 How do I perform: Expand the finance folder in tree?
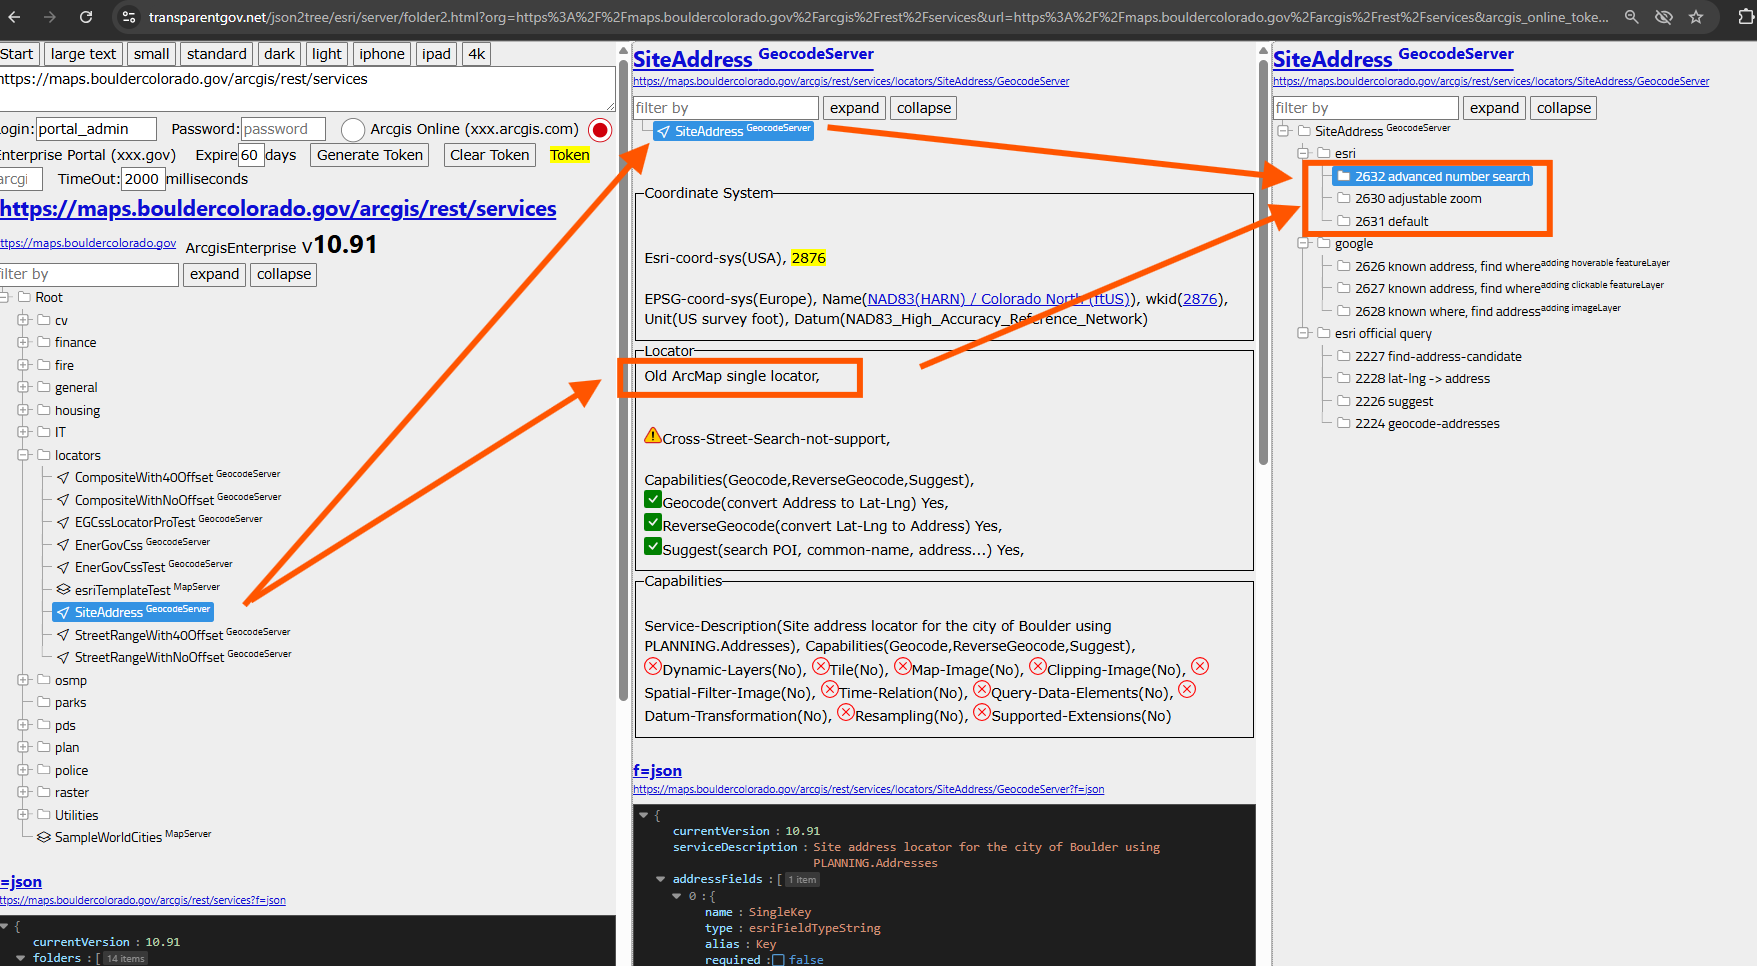[x=23, y=342]
